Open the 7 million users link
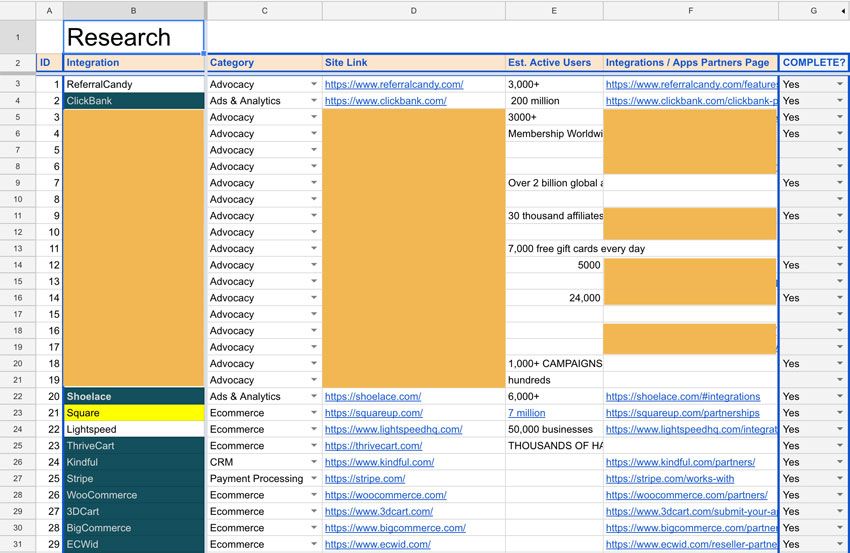850x553 pixels. [526, 413]
